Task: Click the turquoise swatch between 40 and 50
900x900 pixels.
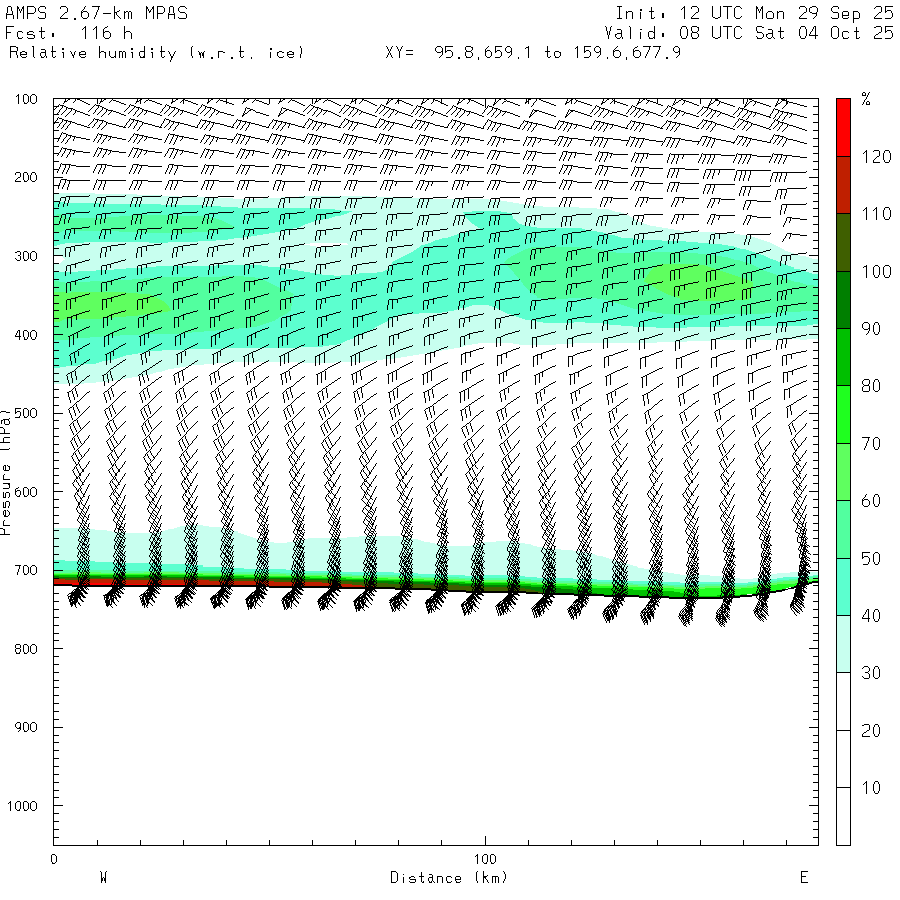Action: point(843,587)
